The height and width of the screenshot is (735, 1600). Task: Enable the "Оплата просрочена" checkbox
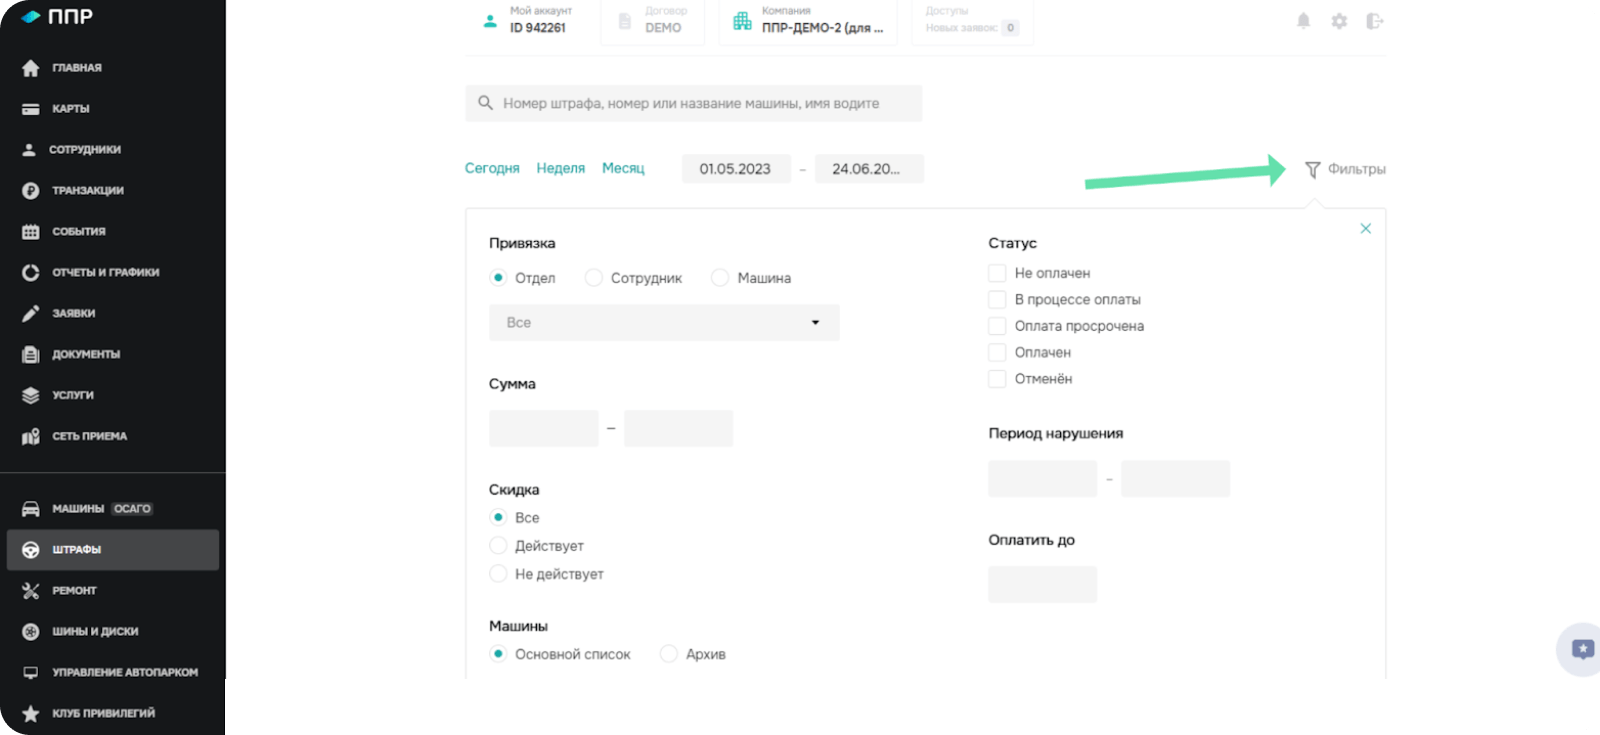(x=997, y=326)
